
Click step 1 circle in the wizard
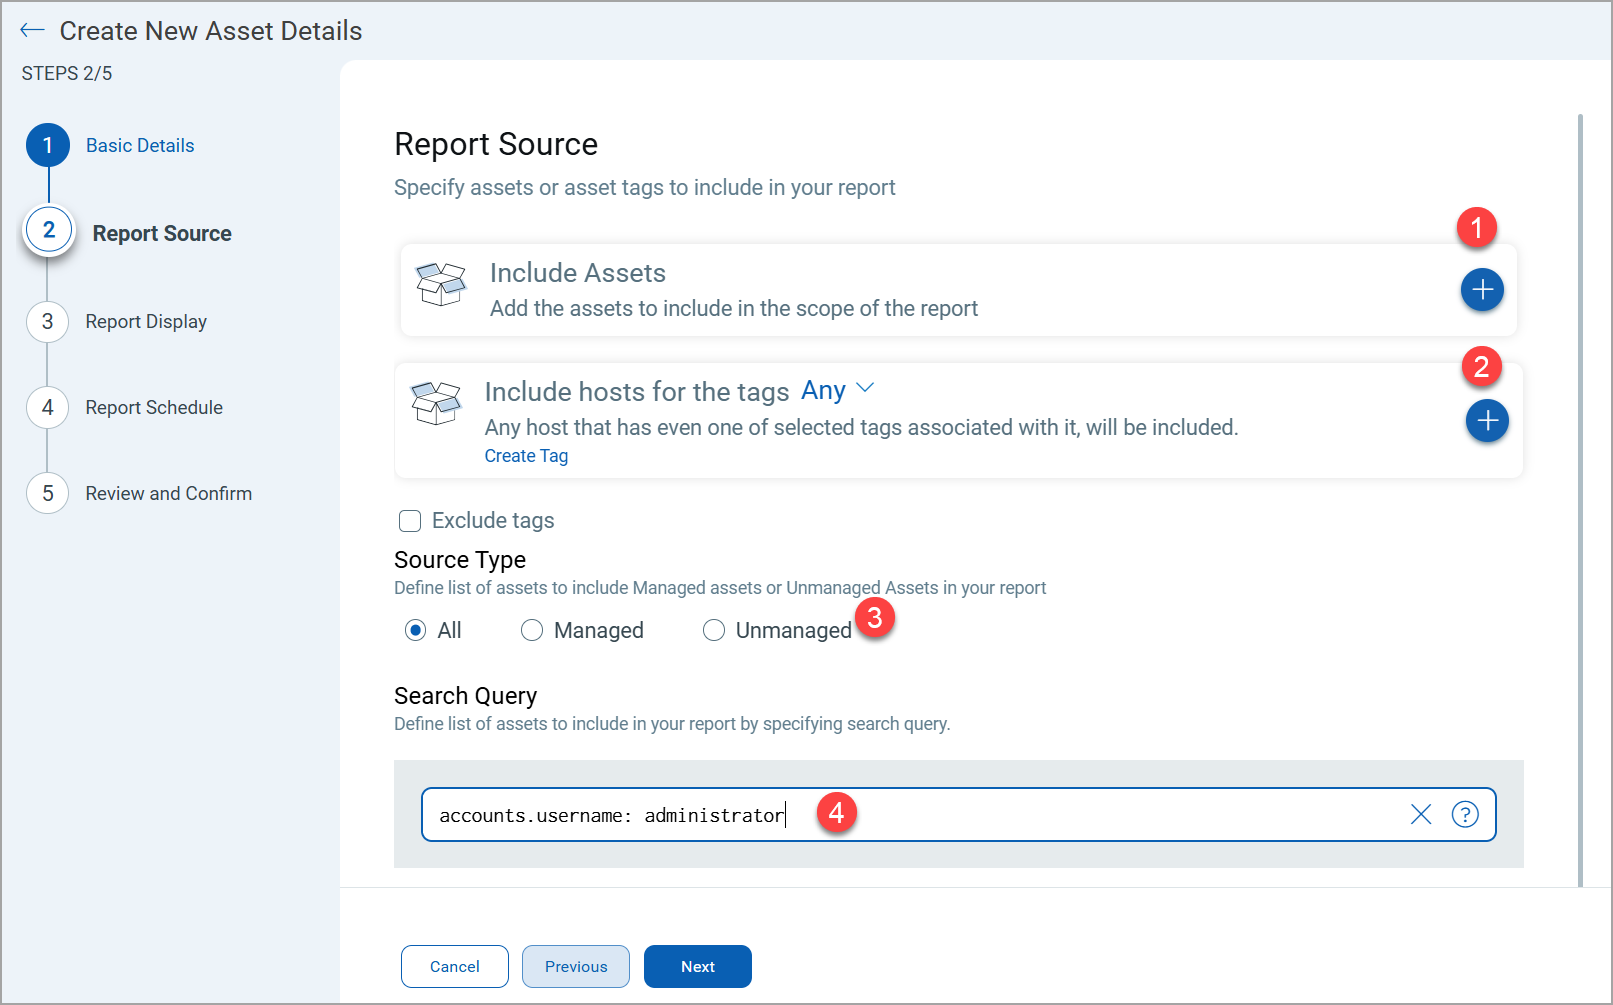coord(47,145)
